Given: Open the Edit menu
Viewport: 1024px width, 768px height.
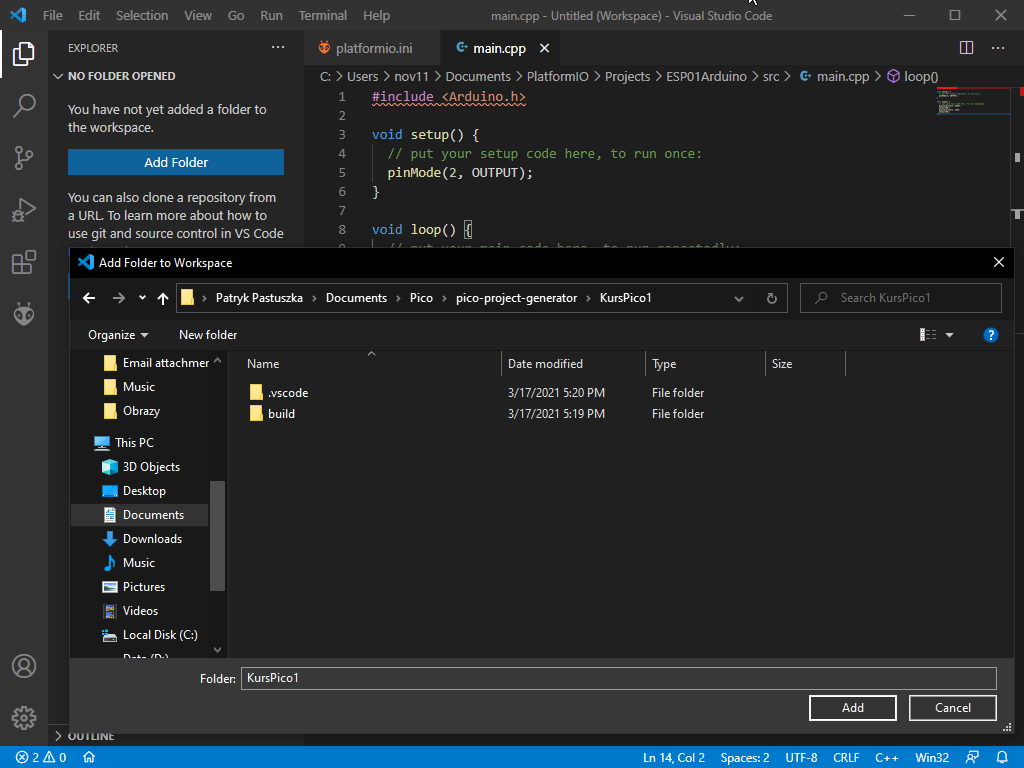Looking at the screenshot, I should (89, 15).
